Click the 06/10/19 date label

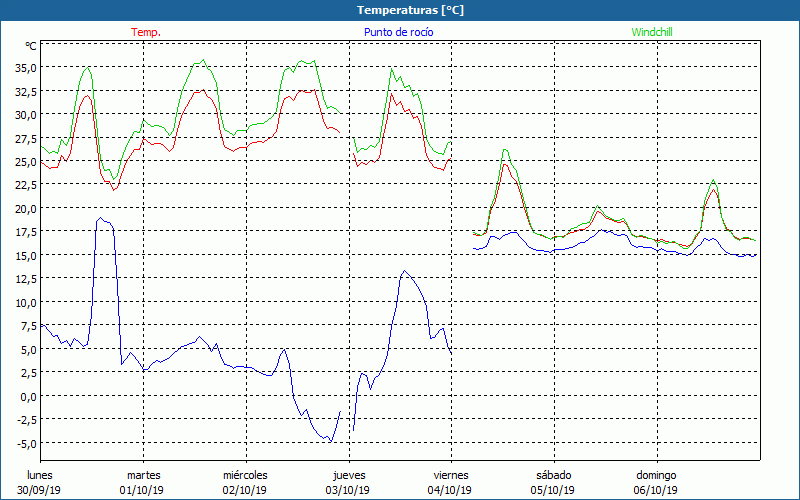(656, 490)
